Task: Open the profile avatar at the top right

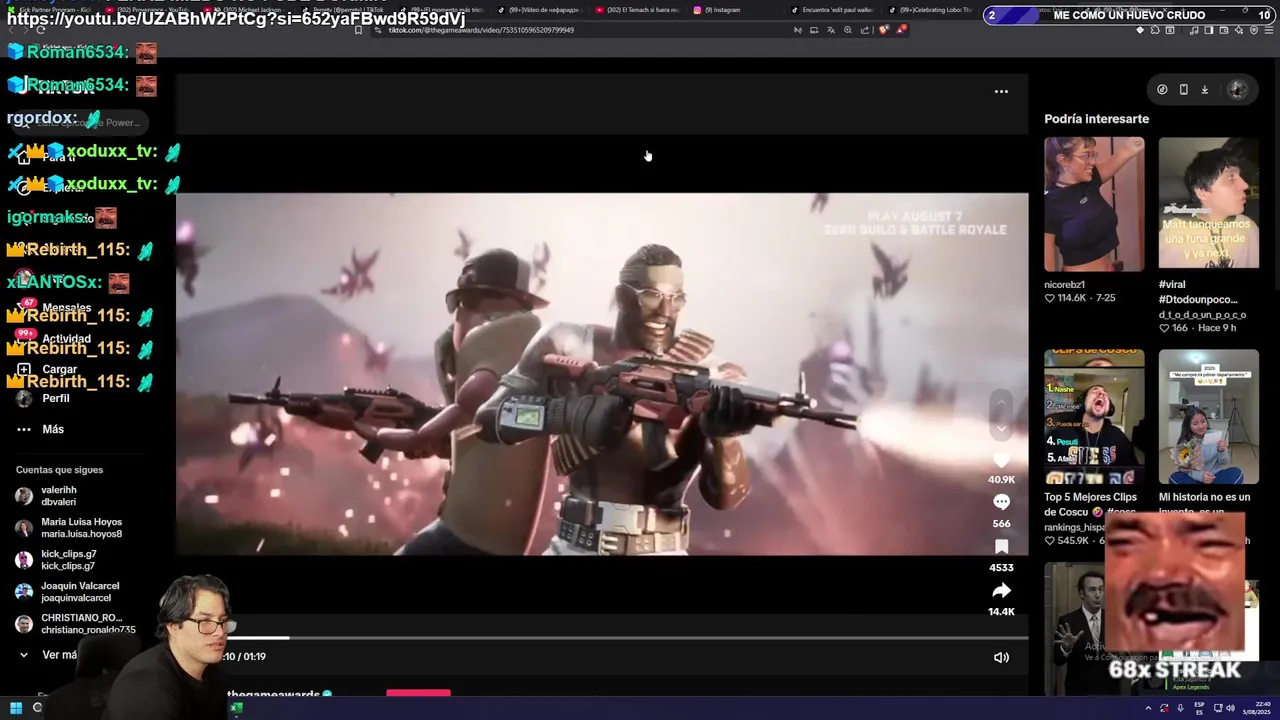Action: (1237, 89)
